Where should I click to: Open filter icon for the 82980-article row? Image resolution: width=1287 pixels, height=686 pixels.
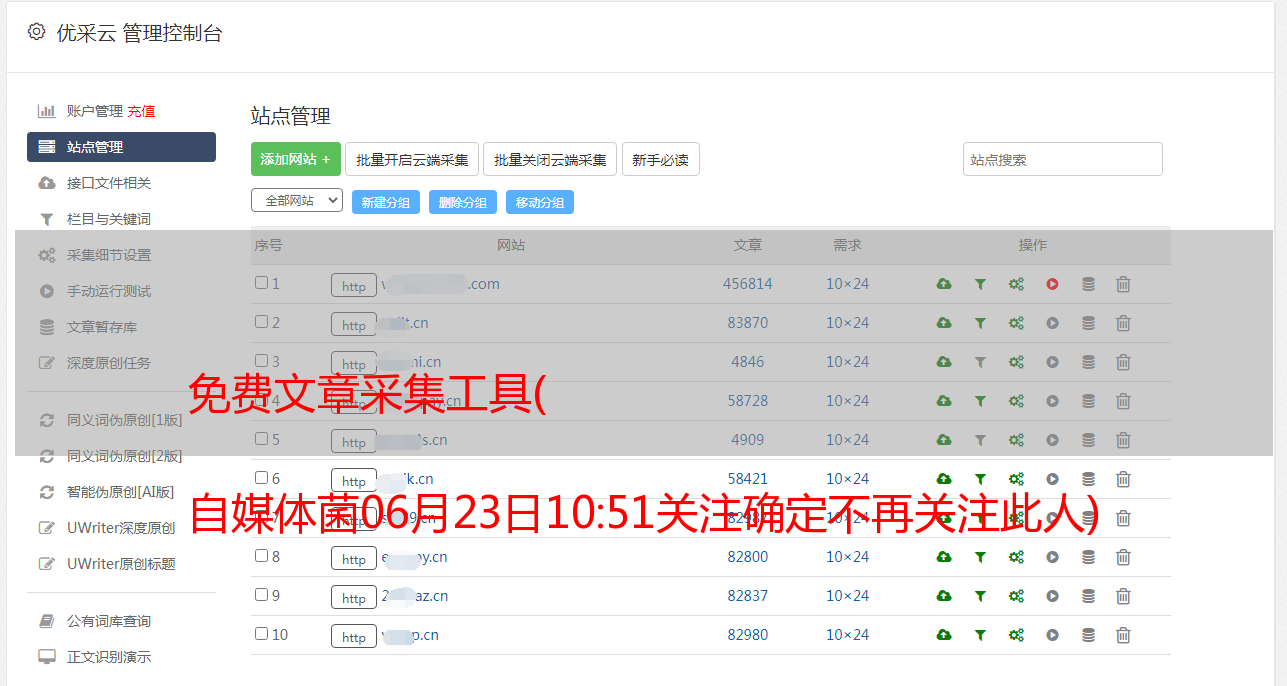pyautogui.click(x=980, y=635)
